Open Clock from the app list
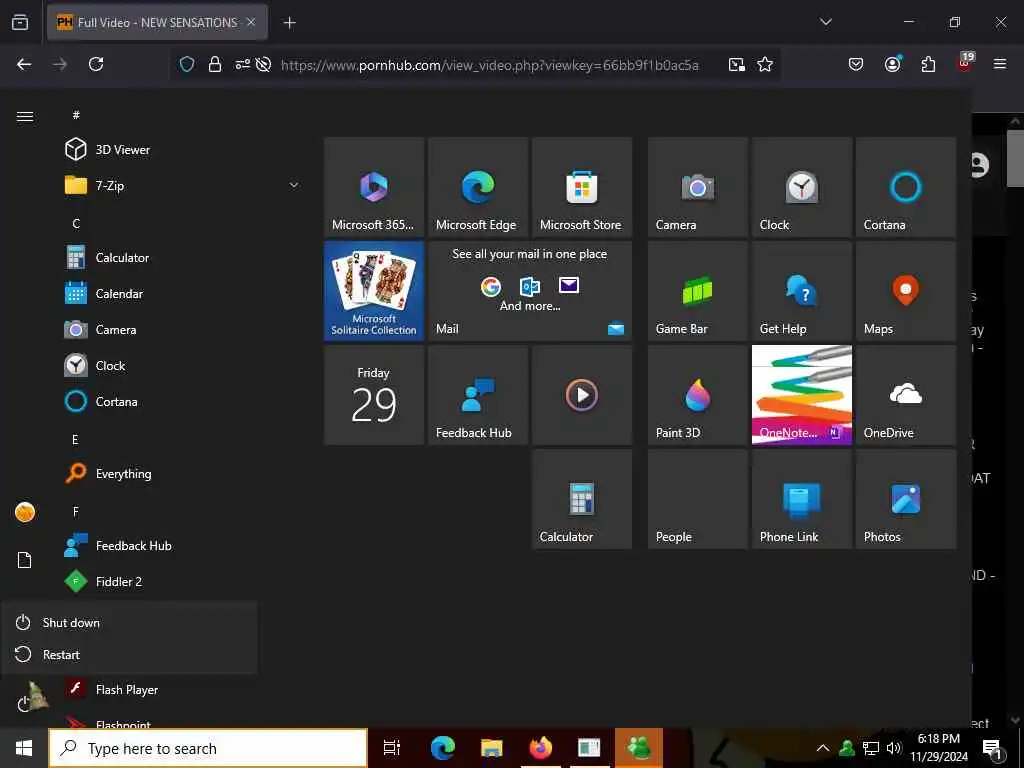 point(183,365)
